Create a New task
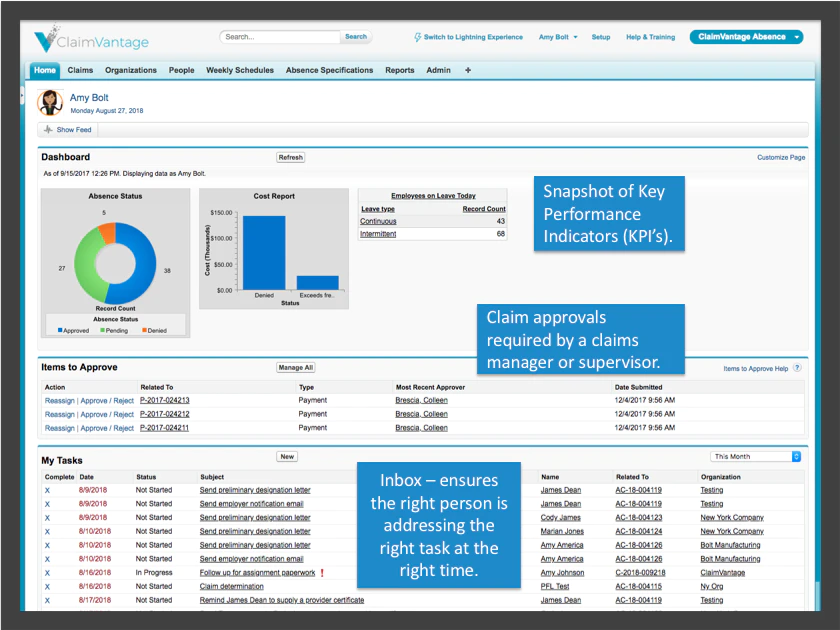Image resolution: width=840 pixels, height=630 pixels. pyautogui.click(x=287, y=457)
